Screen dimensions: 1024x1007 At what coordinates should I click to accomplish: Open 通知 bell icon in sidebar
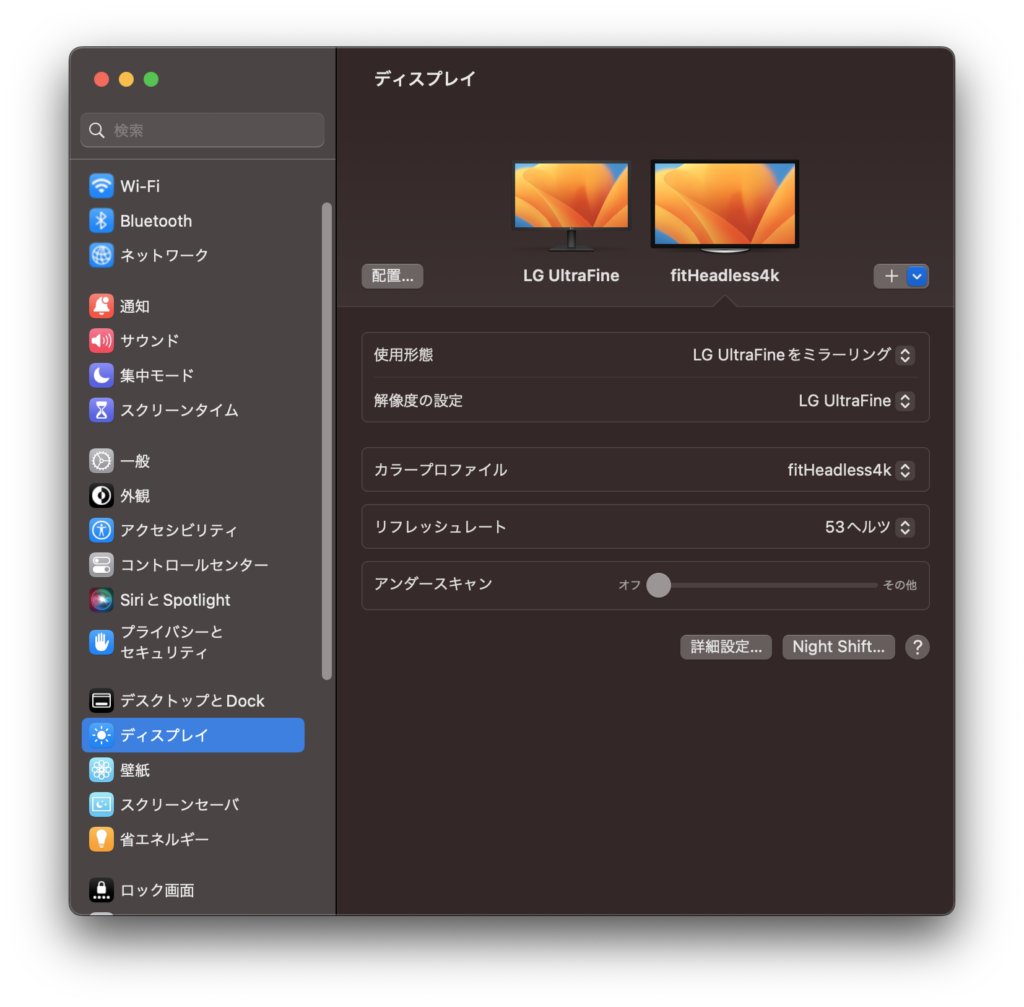[101, 306]
